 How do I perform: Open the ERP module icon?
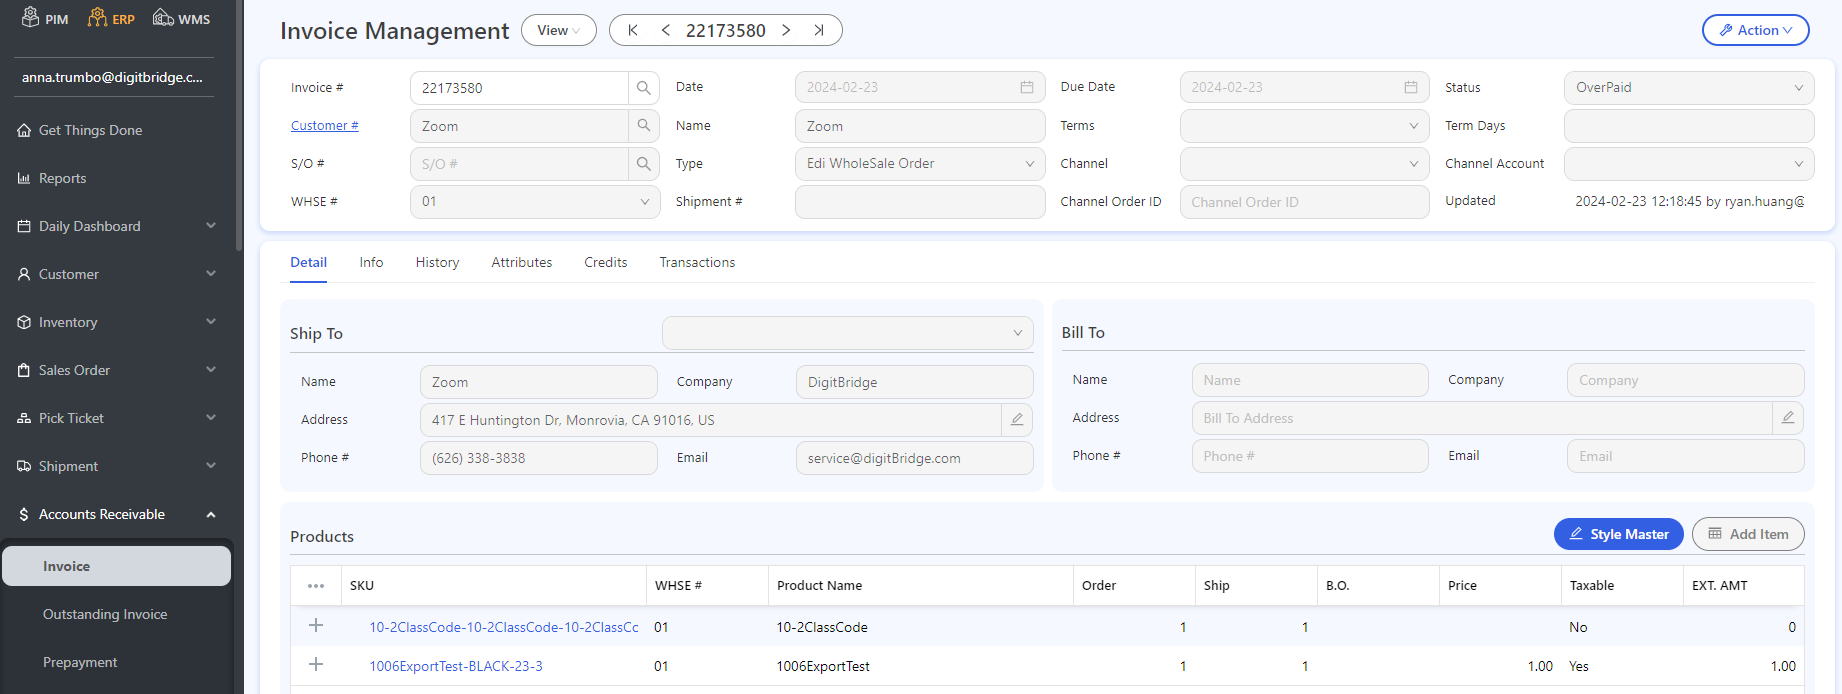[x=97, y=17]
